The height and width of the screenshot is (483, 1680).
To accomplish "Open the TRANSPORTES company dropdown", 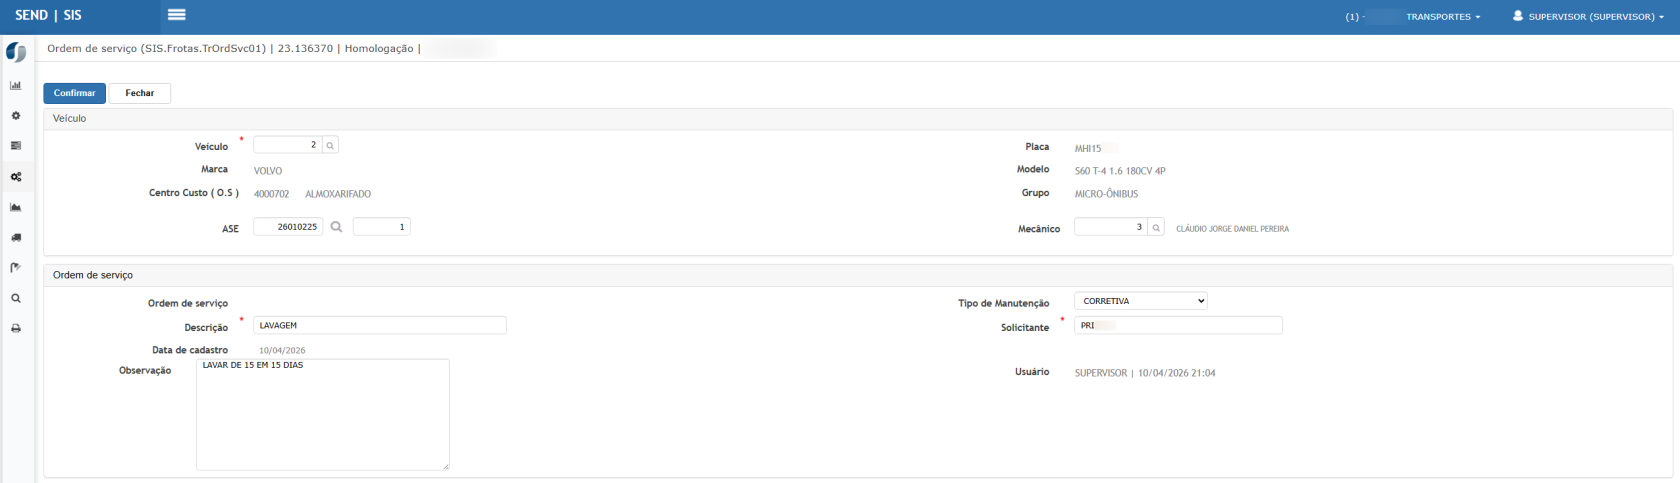I will 1443,17.
